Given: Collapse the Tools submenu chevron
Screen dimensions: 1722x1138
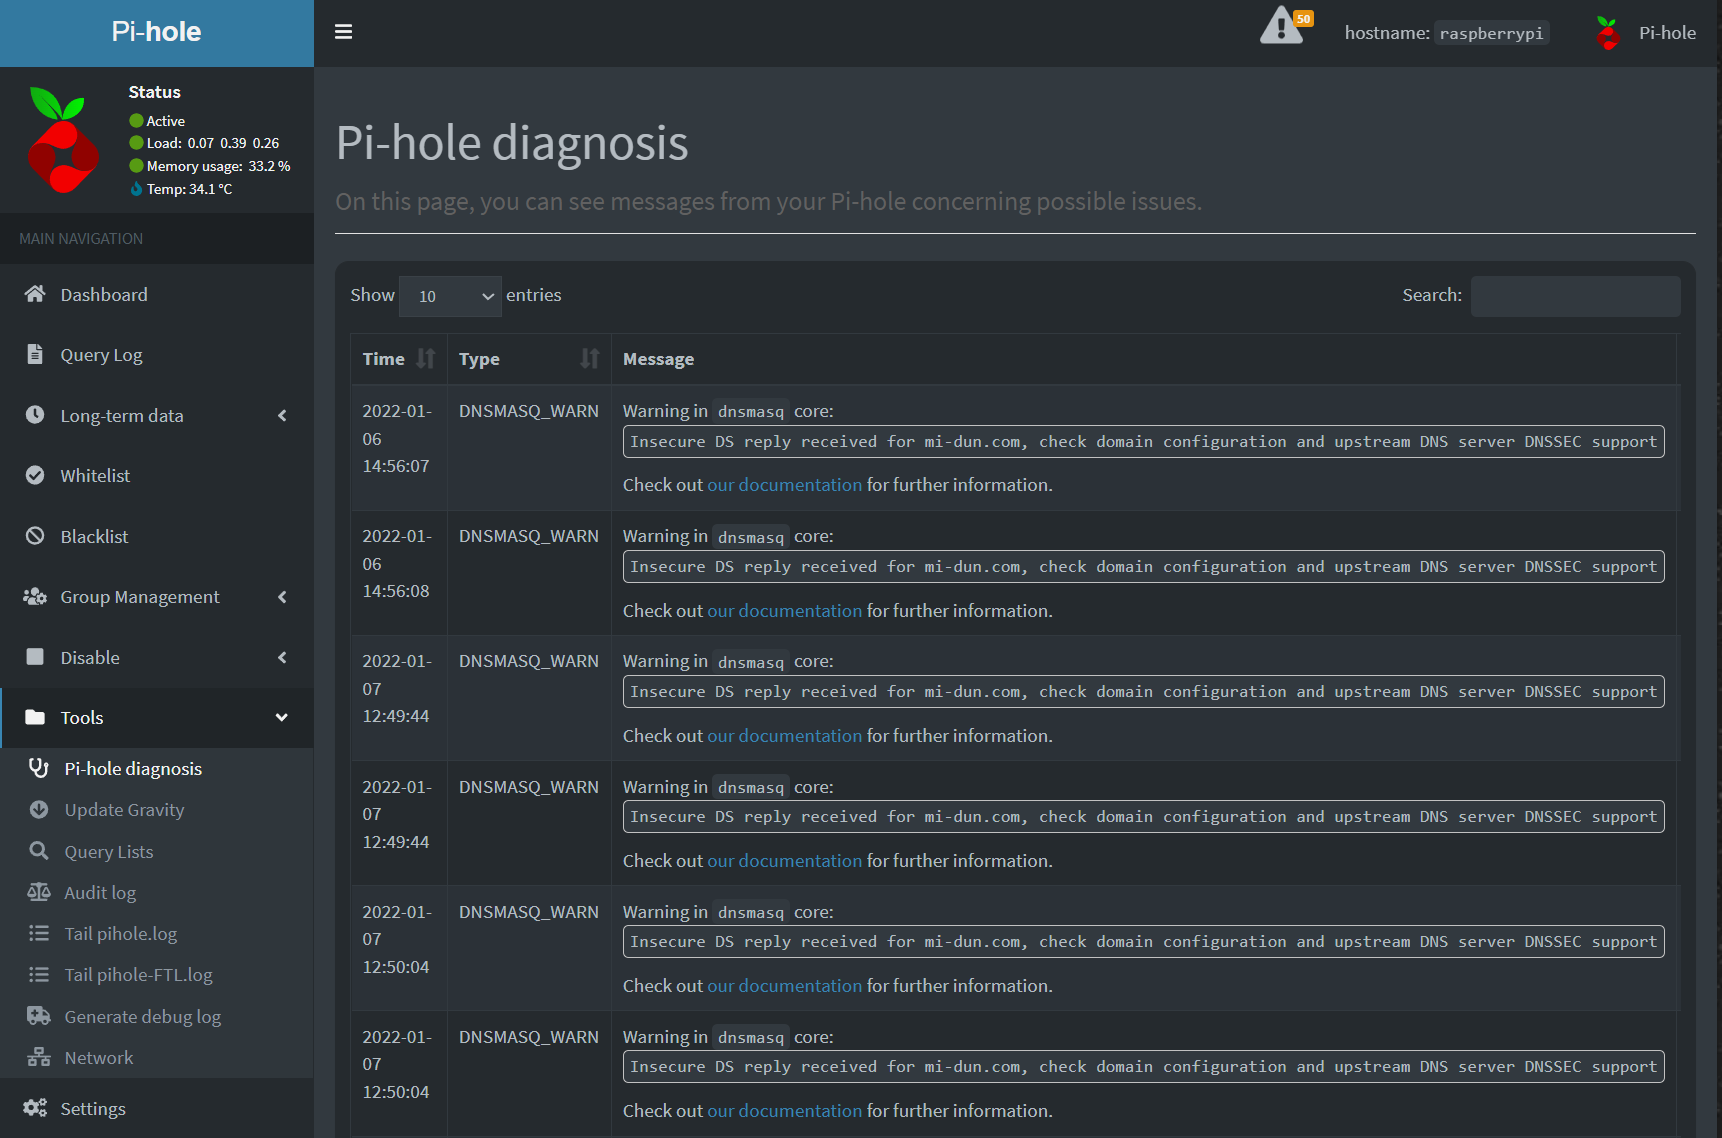Looking at the screenshot, I should point(282,717).
